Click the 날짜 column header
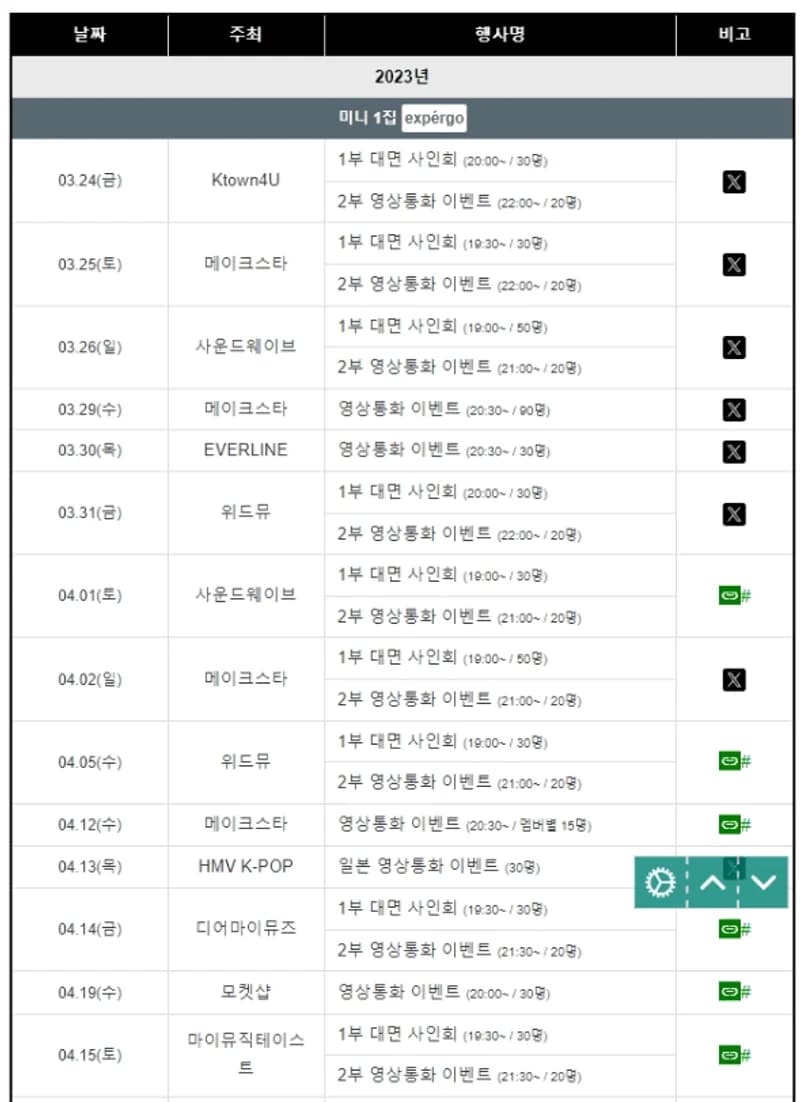This screenshot has width=800, height=1102. click(89, 34)
